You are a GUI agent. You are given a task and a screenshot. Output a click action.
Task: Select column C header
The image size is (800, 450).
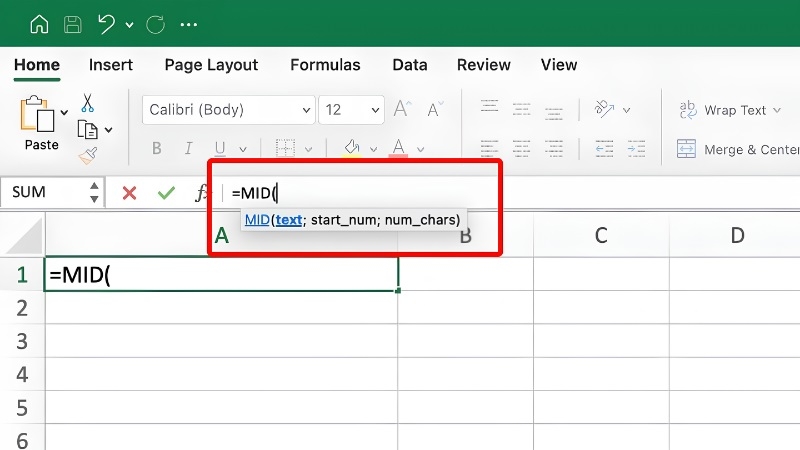pos(601,235)
